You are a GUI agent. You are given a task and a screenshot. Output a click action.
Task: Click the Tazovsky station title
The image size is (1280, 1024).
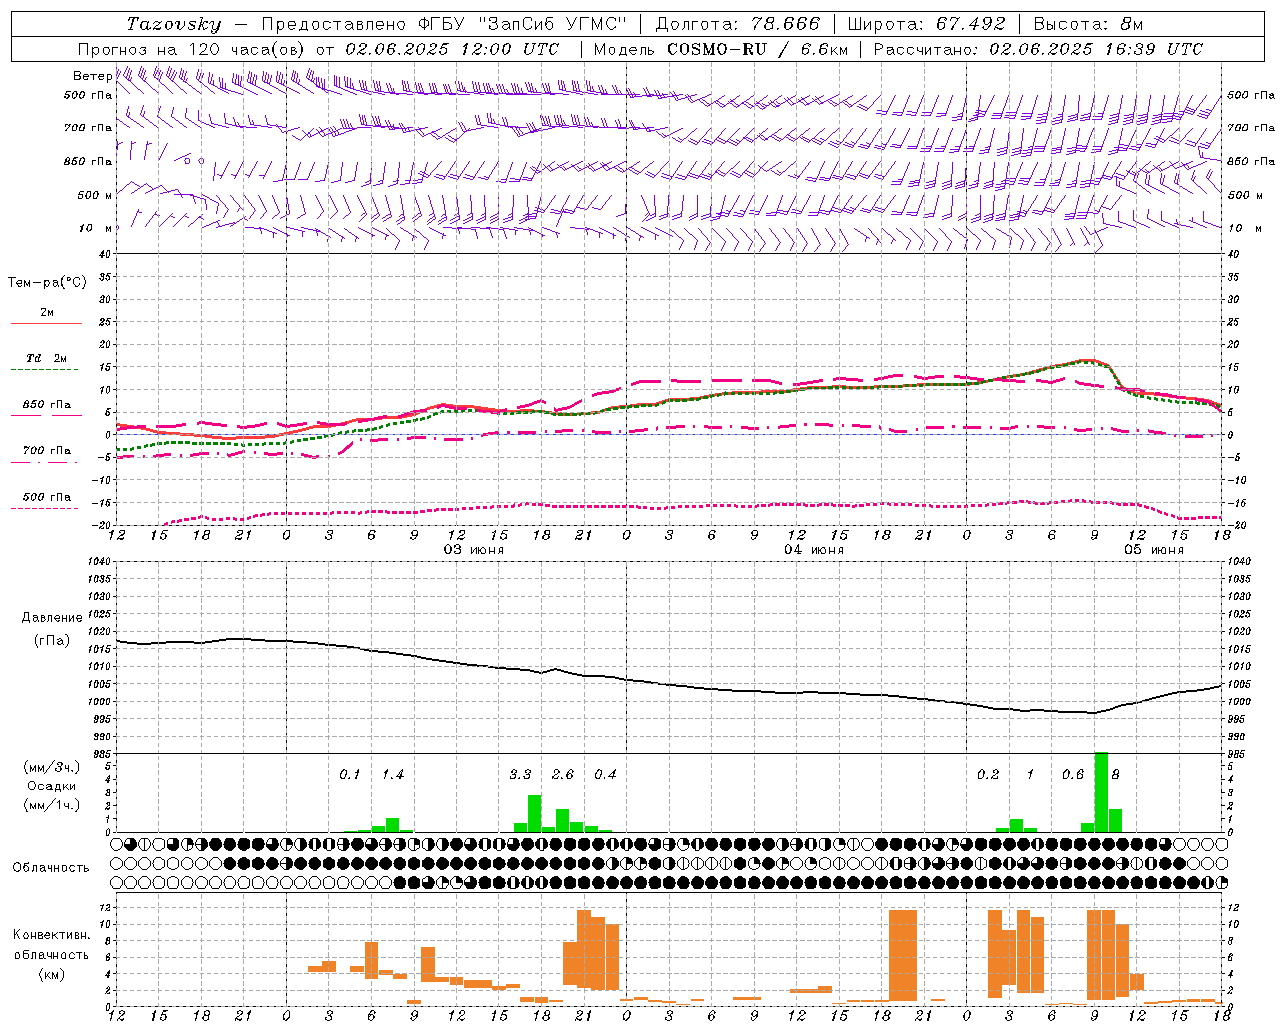(174, 24)
